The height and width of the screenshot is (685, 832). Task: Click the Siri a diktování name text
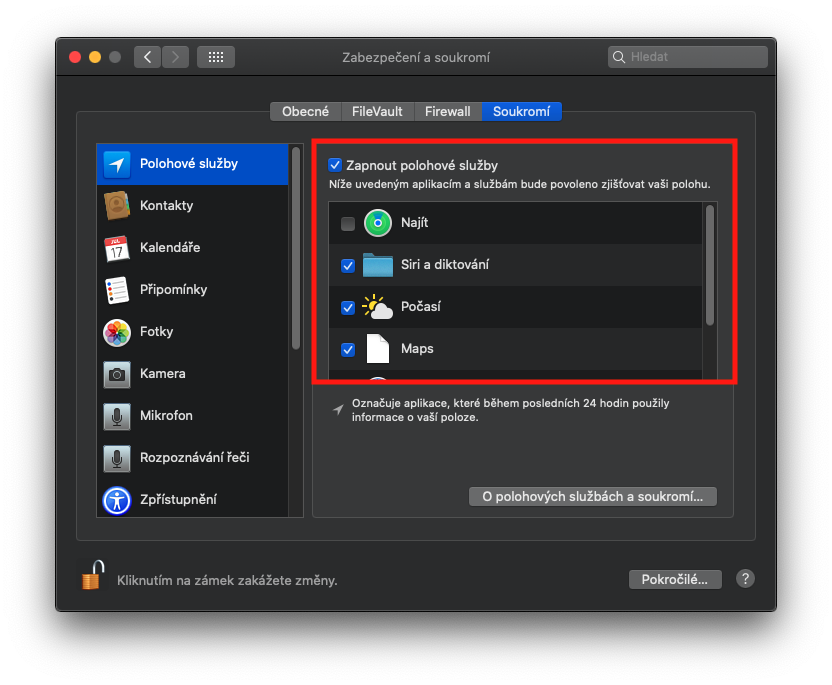point(445,265)
